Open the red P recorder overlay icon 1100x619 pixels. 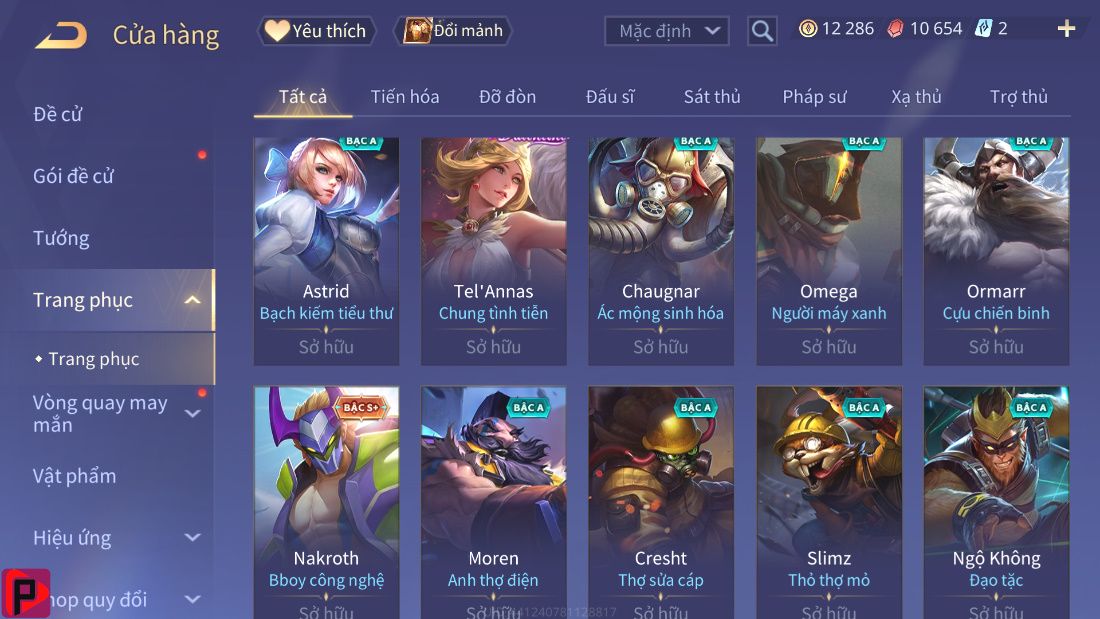point(25,593)
